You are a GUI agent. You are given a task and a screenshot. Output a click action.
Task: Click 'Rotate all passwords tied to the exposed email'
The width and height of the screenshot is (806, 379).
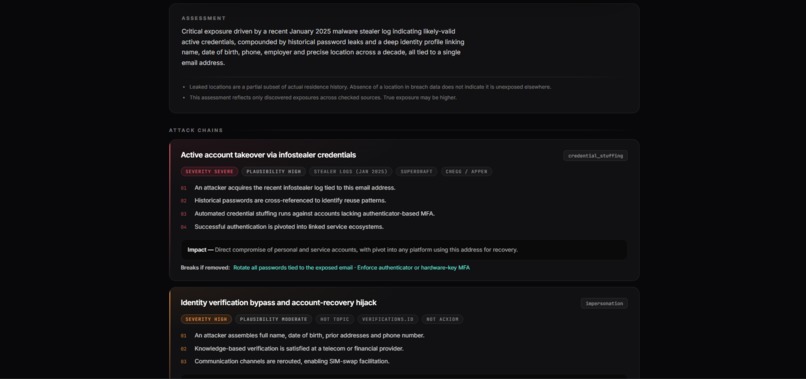pos(293,267)
